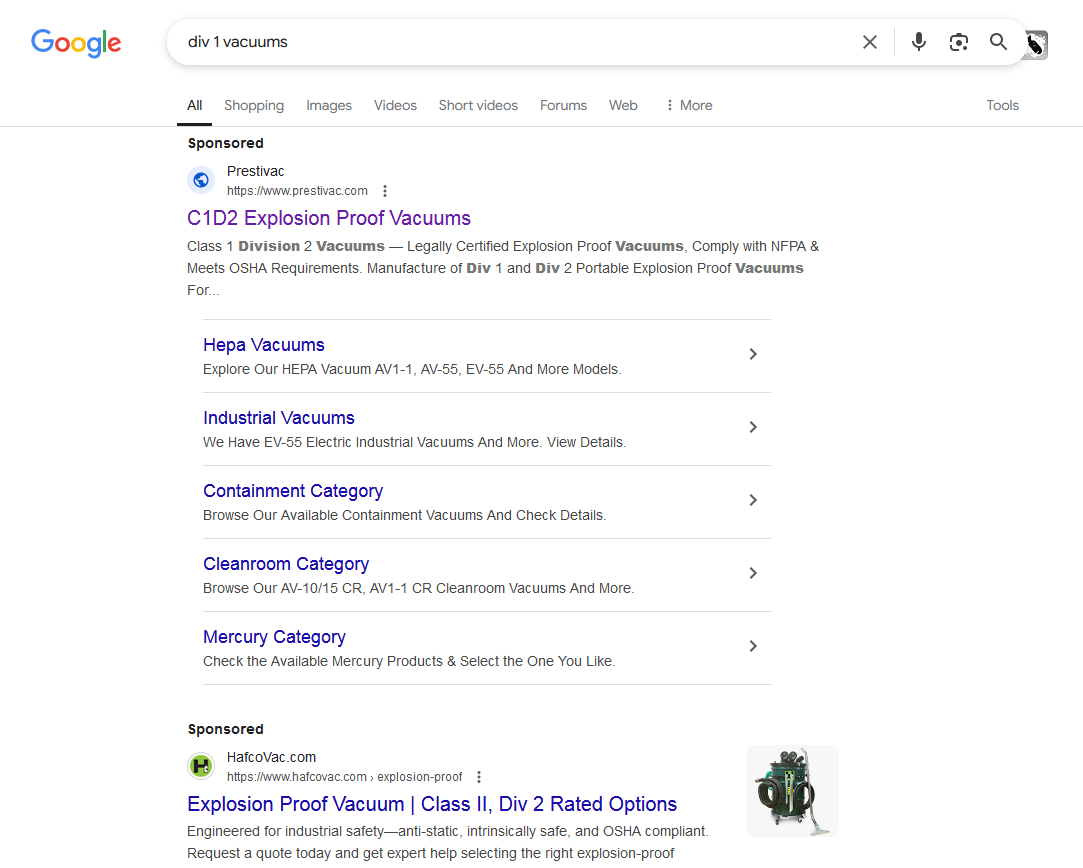Viewport: 1083px width, 868px height.
Task: Expand the Industrial Vacuums sitelink chevron
Action: click(x=753, y=427)
